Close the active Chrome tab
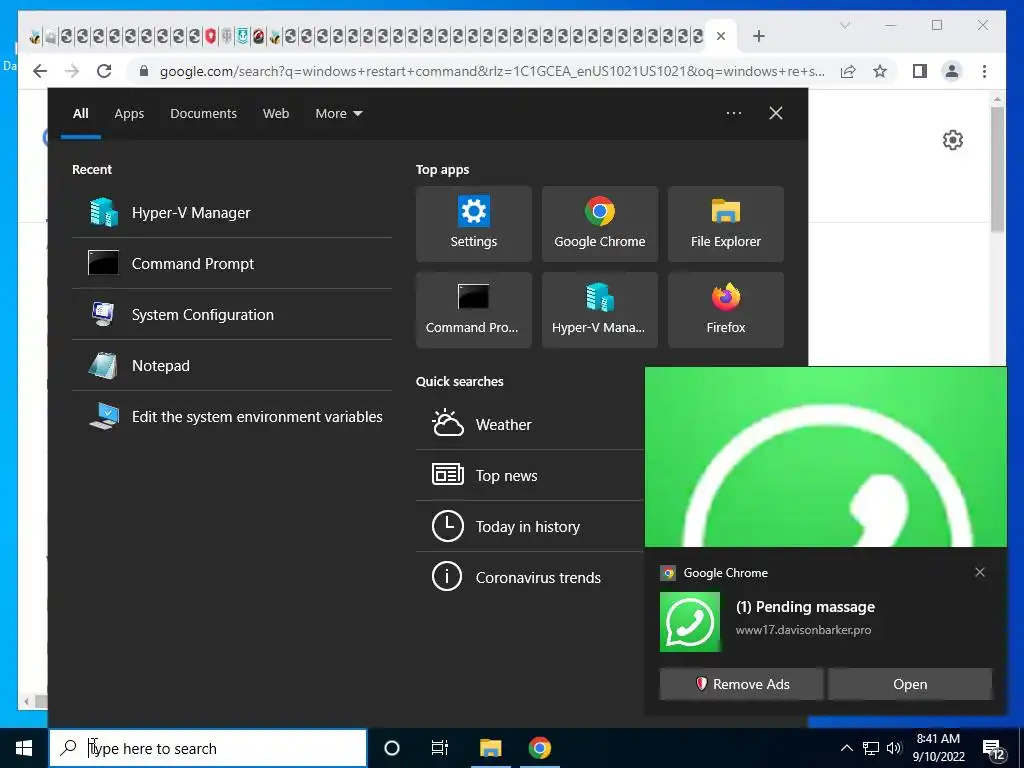This screenshot has height=768, width=1024. 721,36
